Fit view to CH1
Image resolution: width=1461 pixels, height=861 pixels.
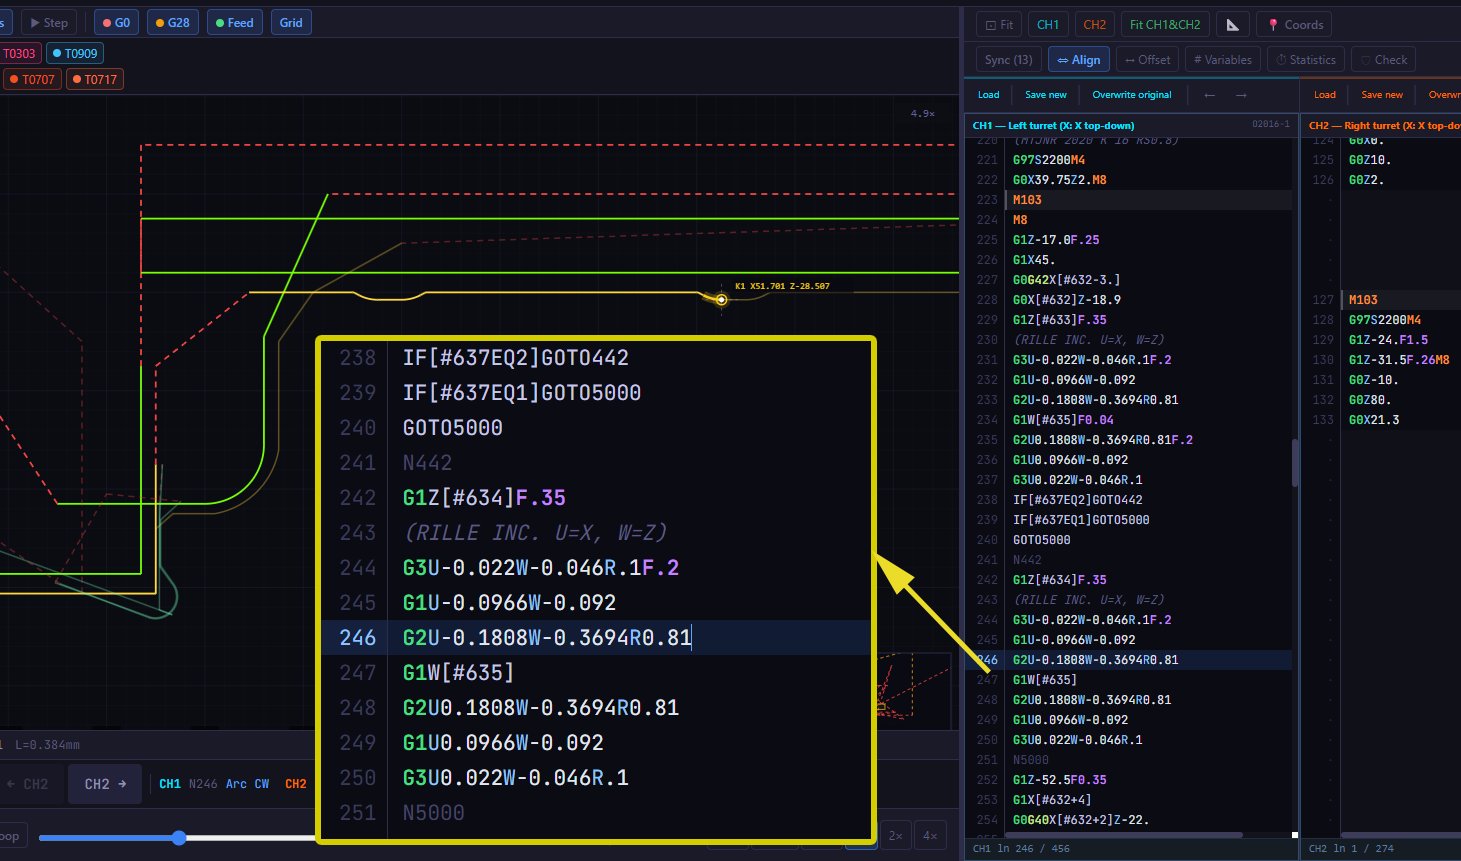coord(1048,25)
